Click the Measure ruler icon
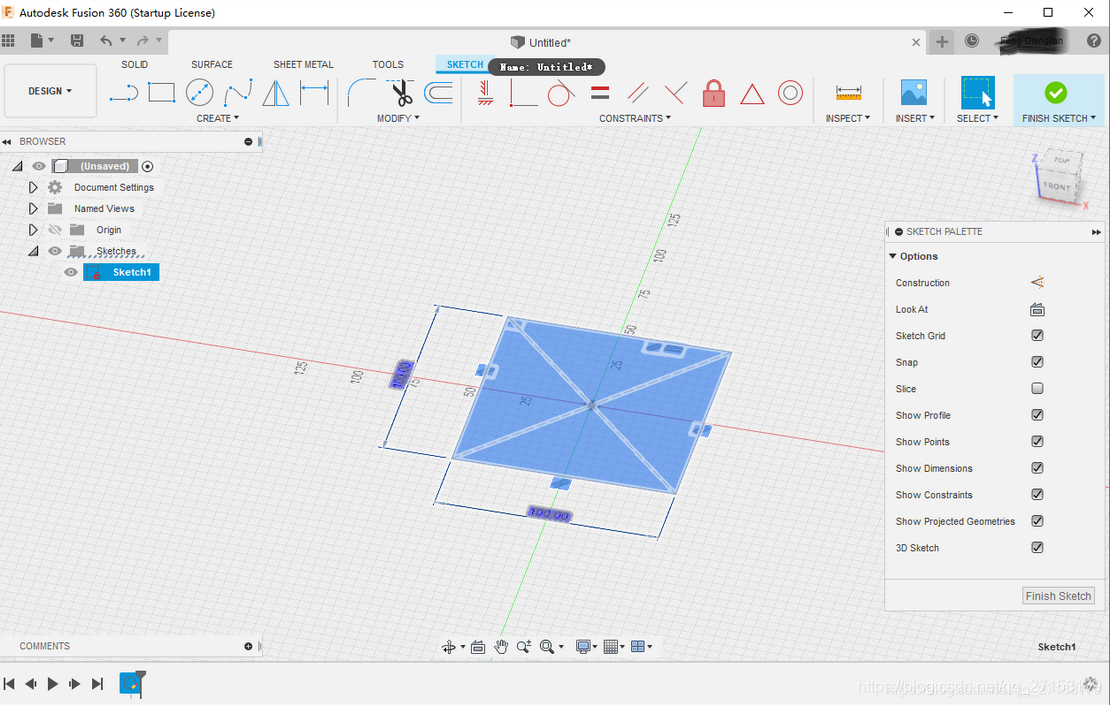 point(848,93)
